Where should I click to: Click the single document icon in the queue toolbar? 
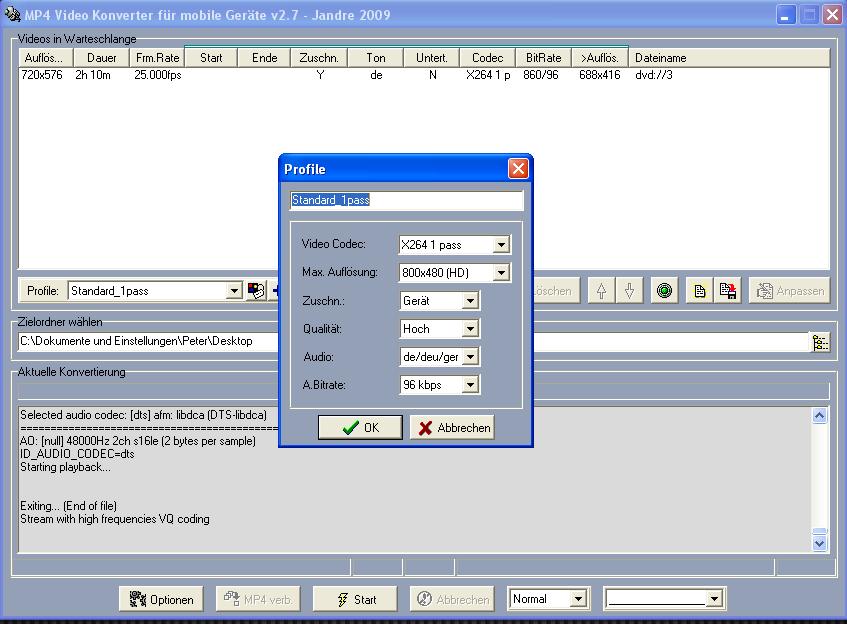click(x=700, y=291)
